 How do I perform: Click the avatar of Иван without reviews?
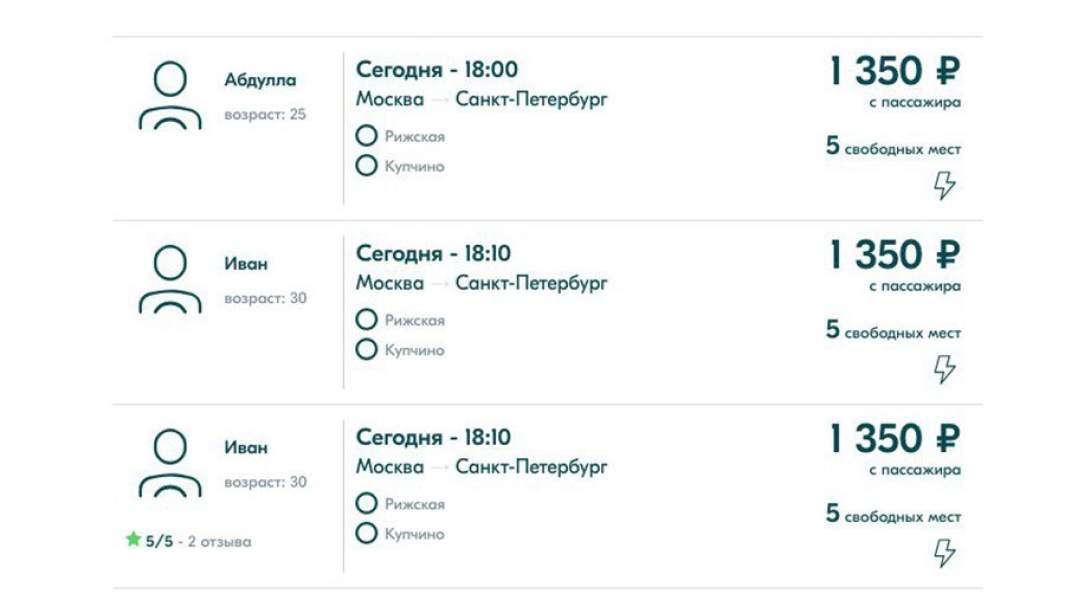coord(170,280)
